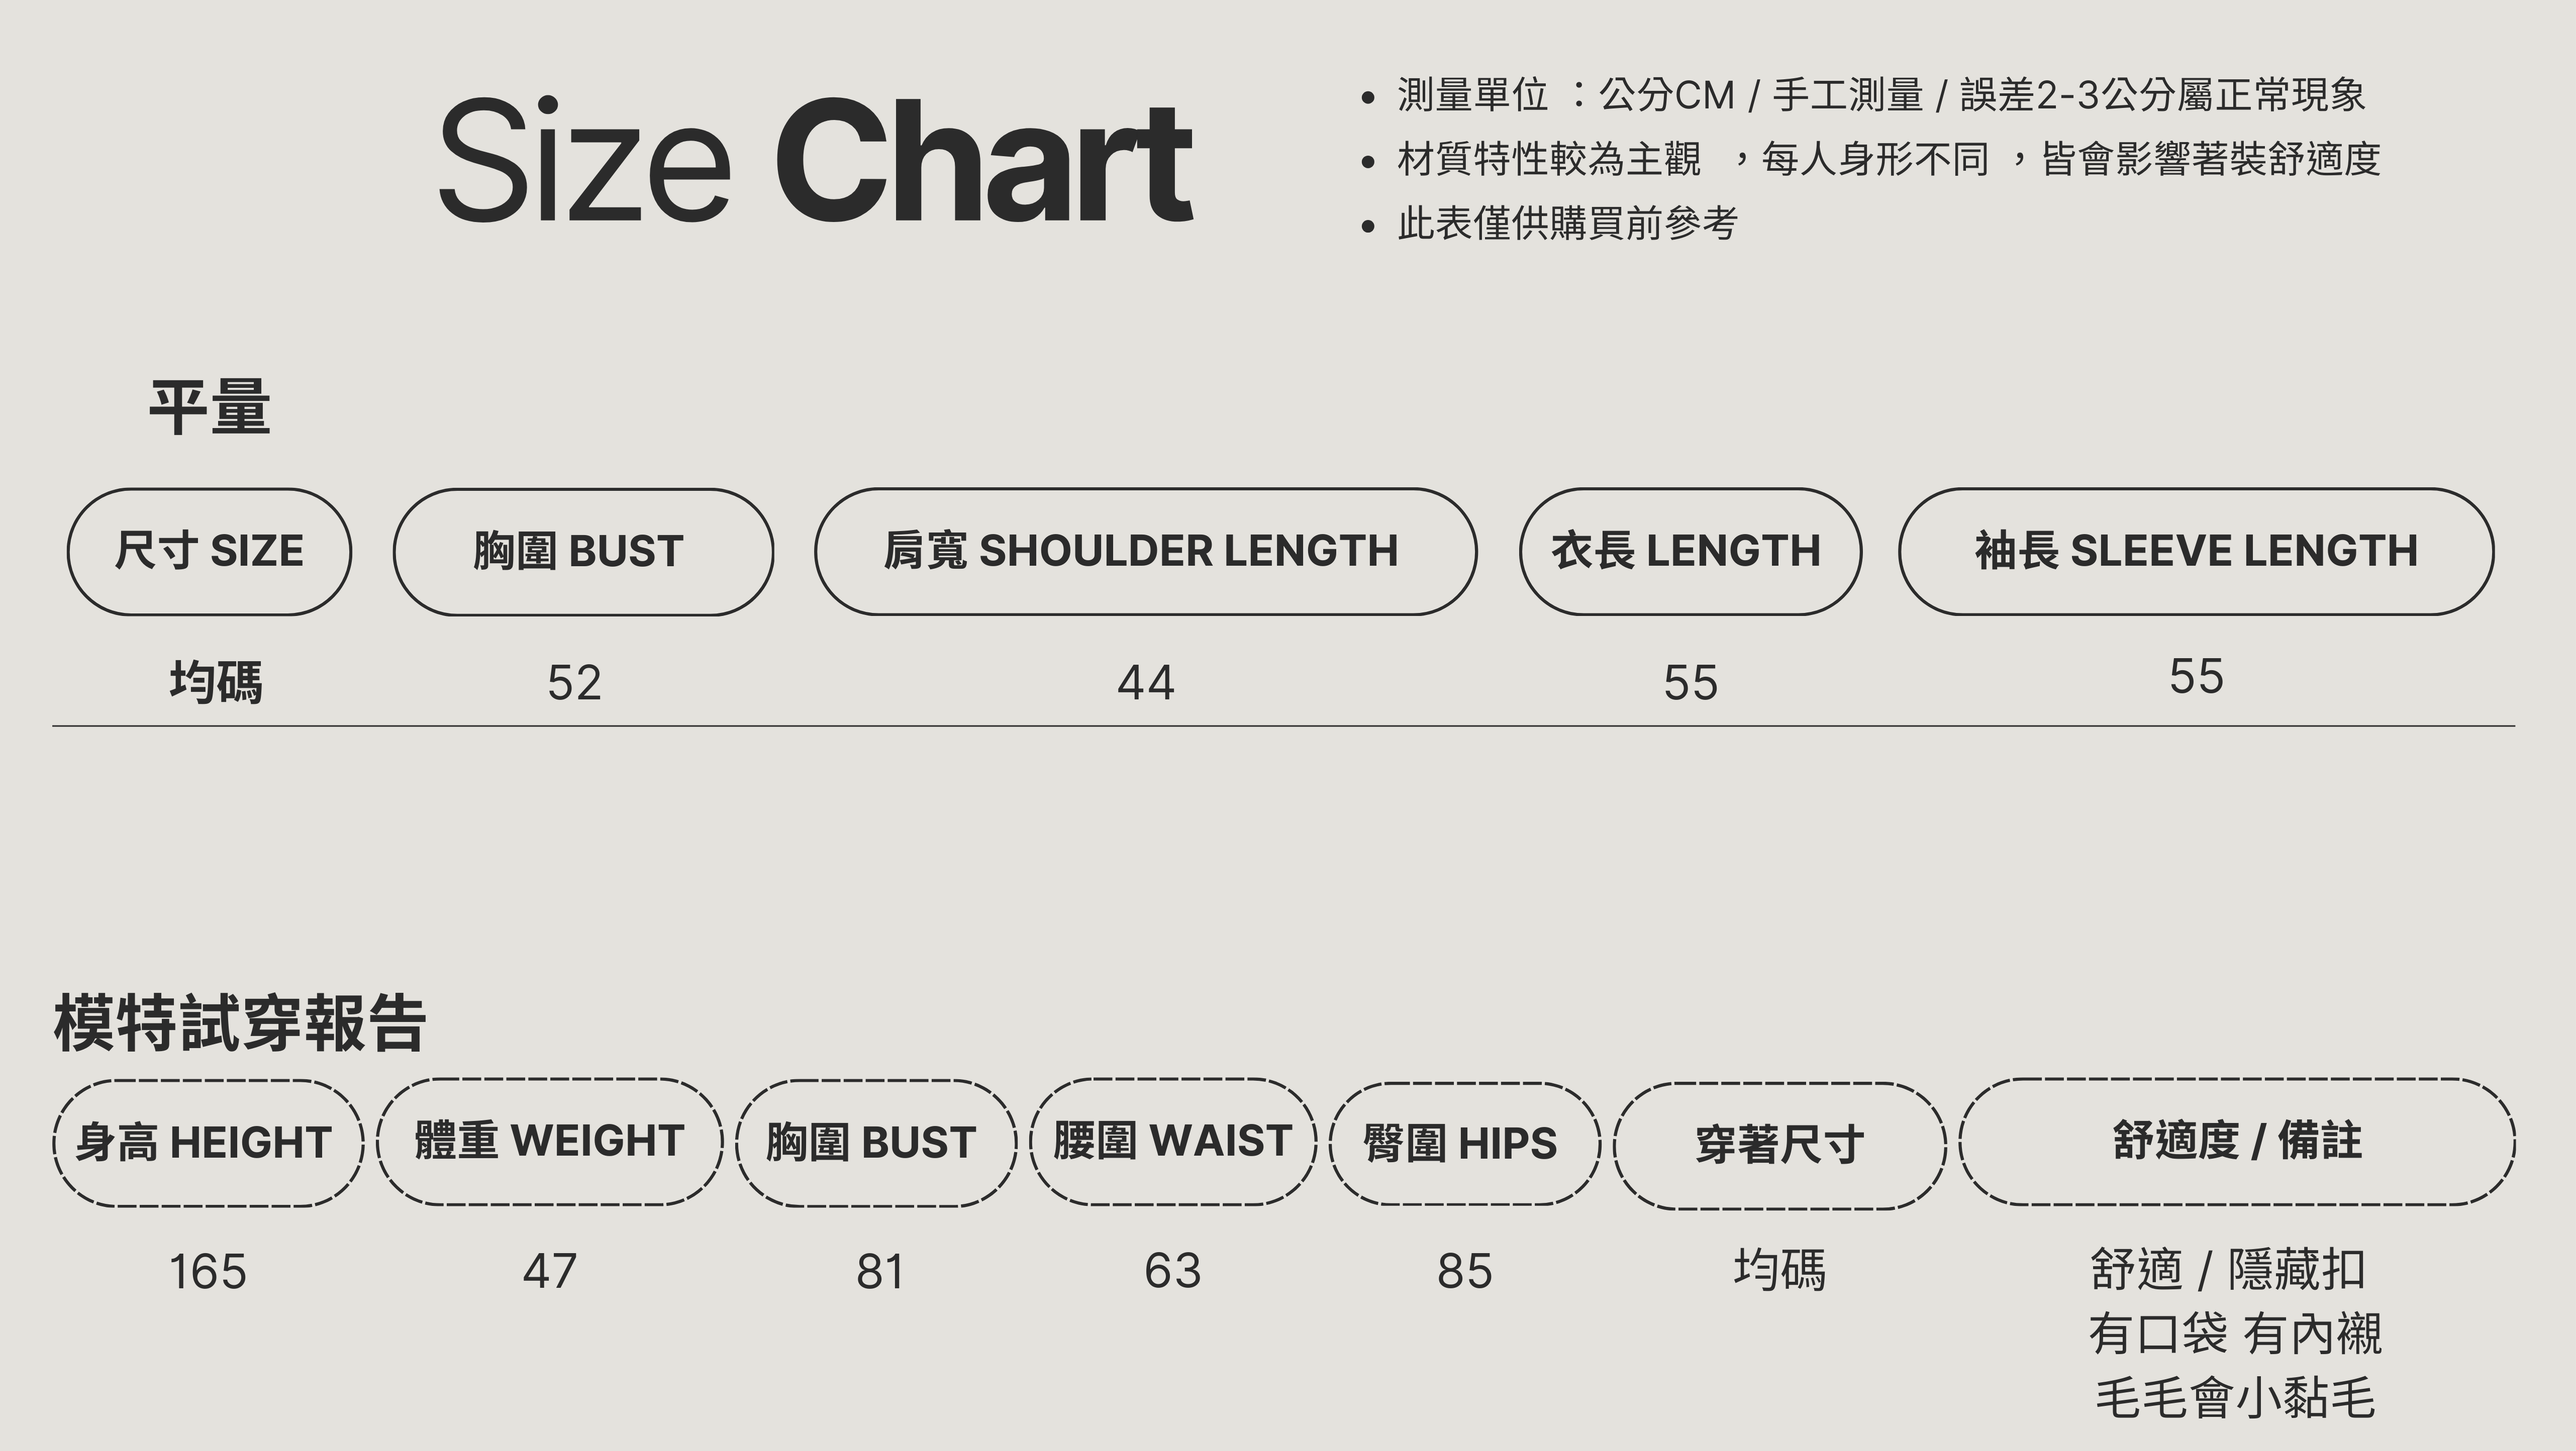Click the 此表僅供購買前參考 note line
The image size is (2576, 1451).
pyautogui.click(x=1567, y=223)
